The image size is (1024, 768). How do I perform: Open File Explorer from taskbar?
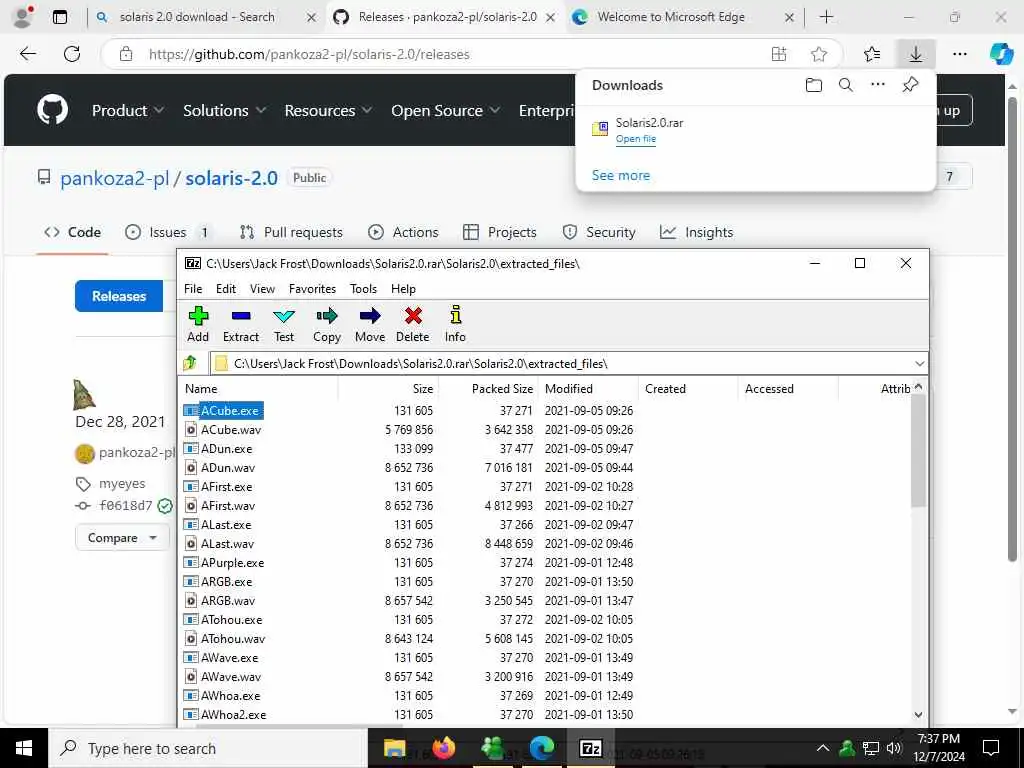click(x=394, y=748)
